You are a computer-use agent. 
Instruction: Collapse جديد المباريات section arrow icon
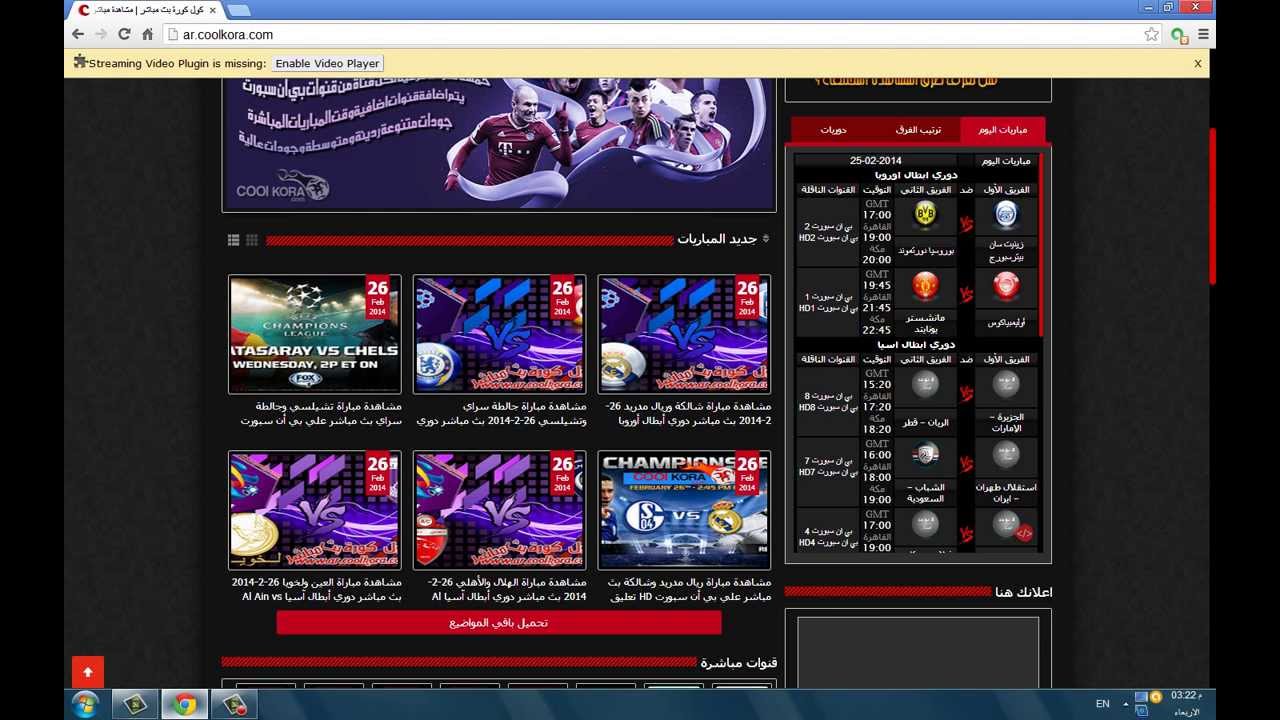(766, 239)
